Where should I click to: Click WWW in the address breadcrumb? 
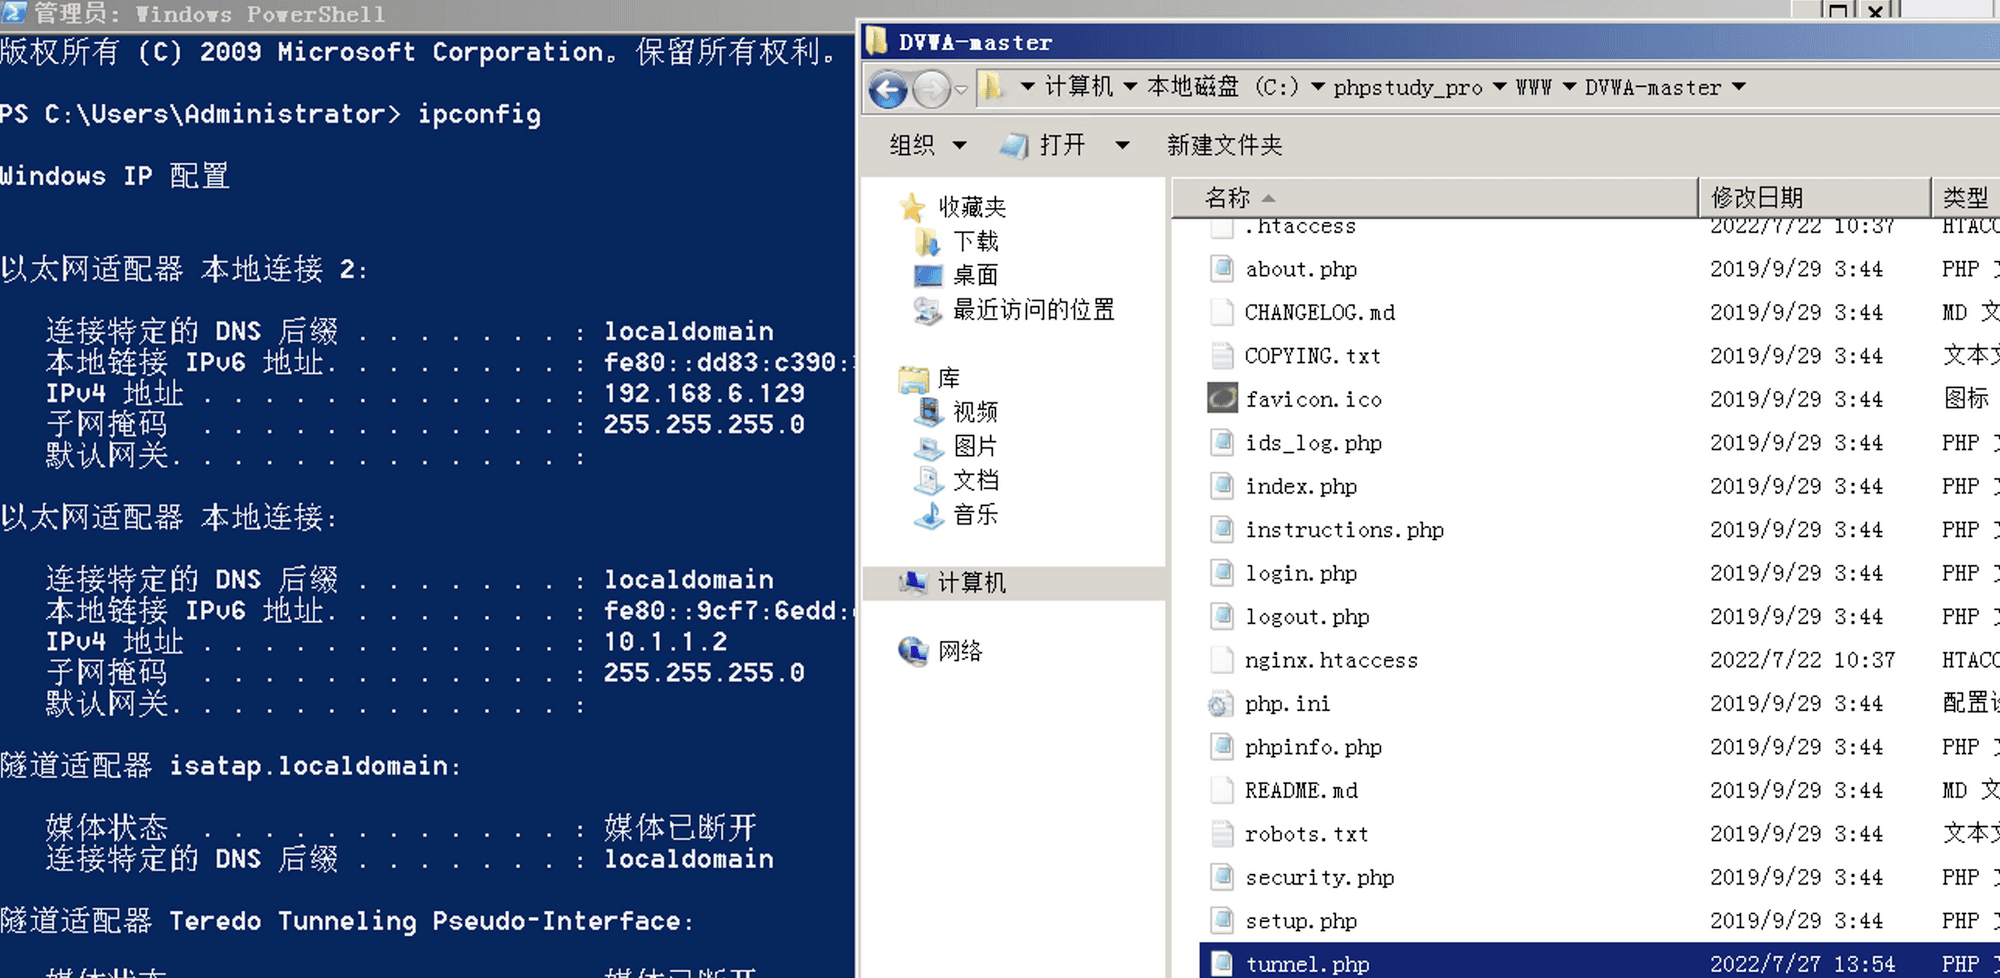click(x=1534, y=88)
